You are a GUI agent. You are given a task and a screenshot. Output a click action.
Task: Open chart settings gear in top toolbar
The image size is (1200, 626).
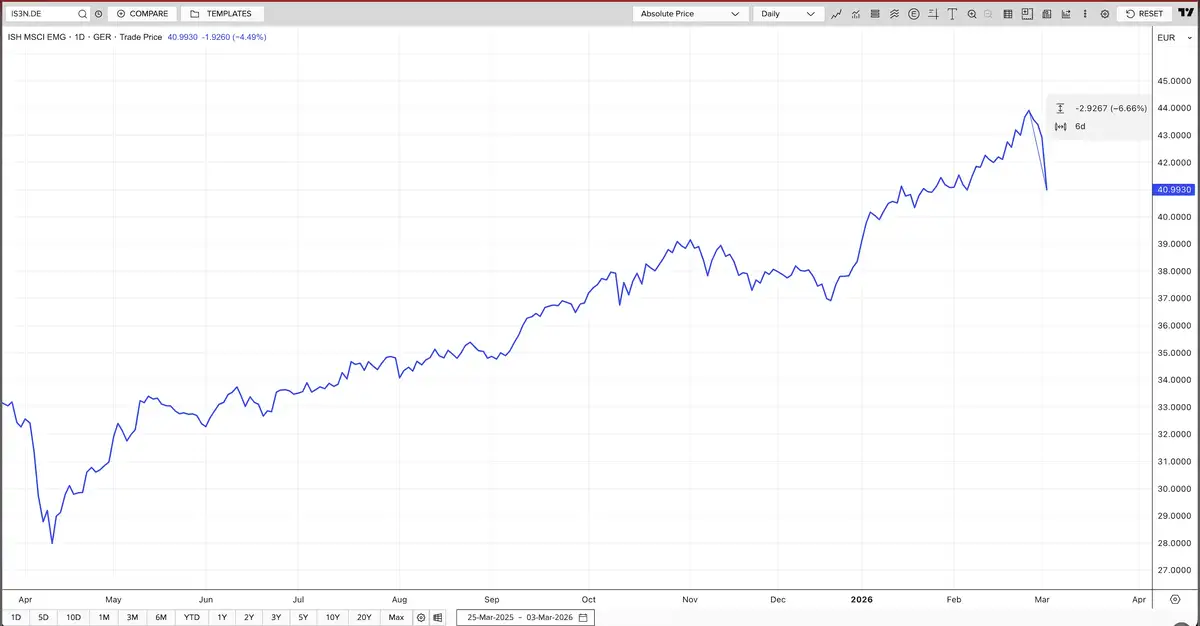tap(1105, 14)
